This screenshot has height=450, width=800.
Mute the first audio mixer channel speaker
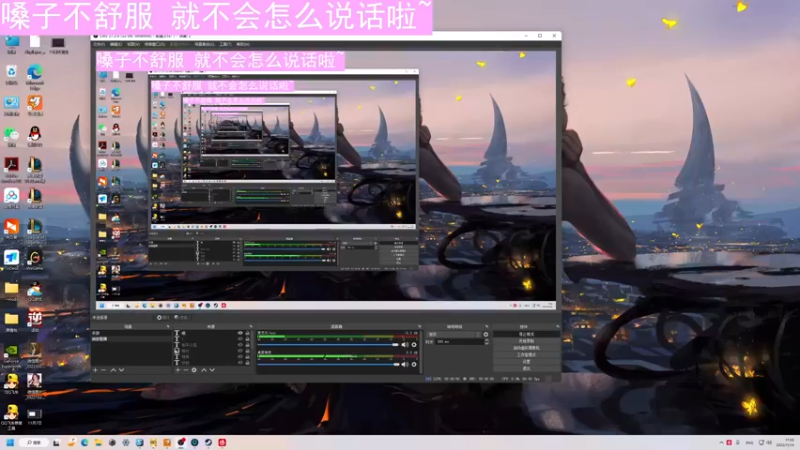coord(405,345)
